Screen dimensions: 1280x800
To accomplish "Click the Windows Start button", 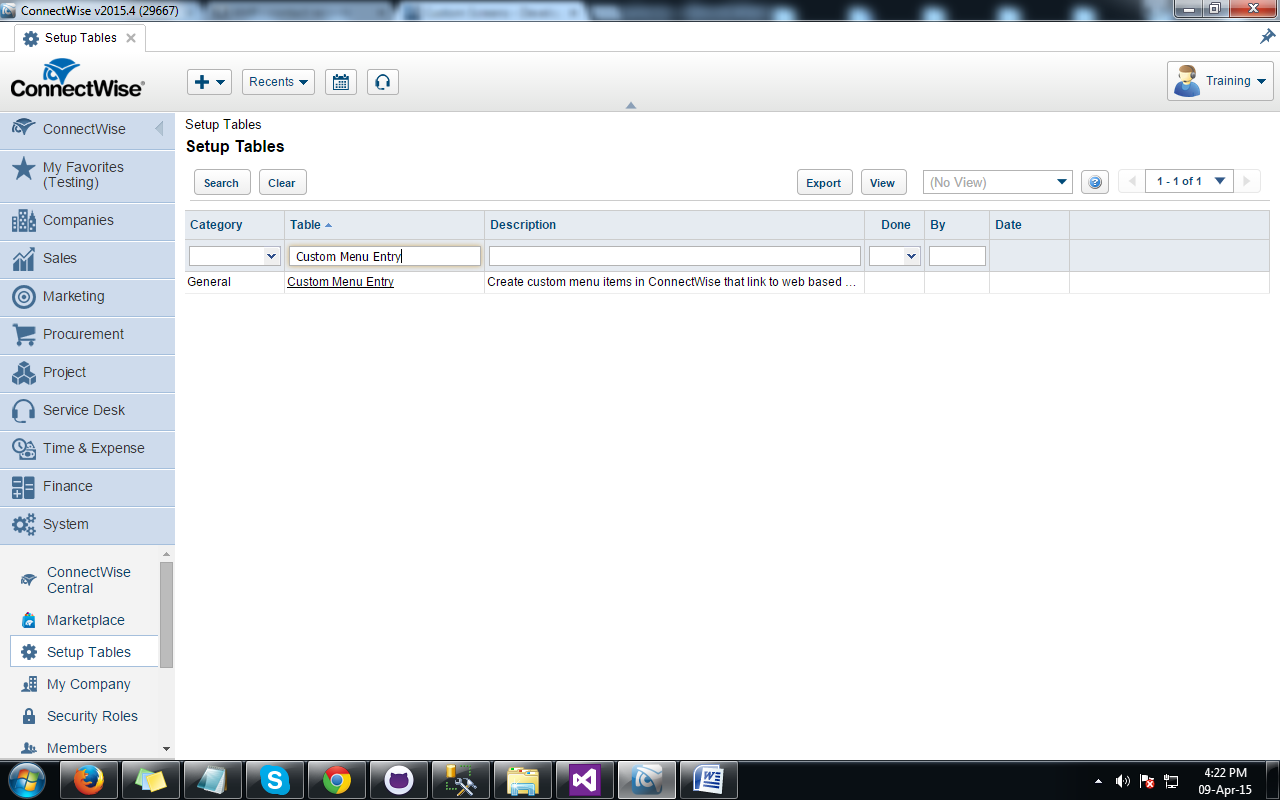I will point(26,780).
